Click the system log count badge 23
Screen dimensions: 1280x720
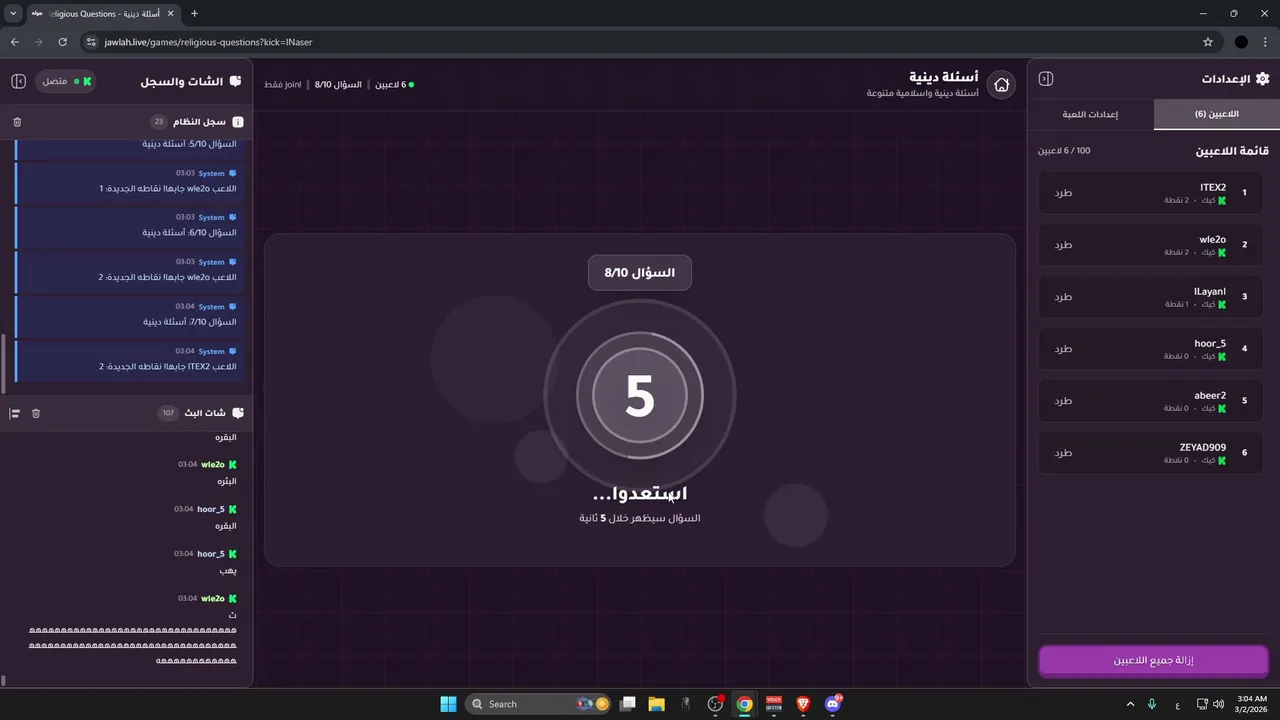(x=158, y=122)
